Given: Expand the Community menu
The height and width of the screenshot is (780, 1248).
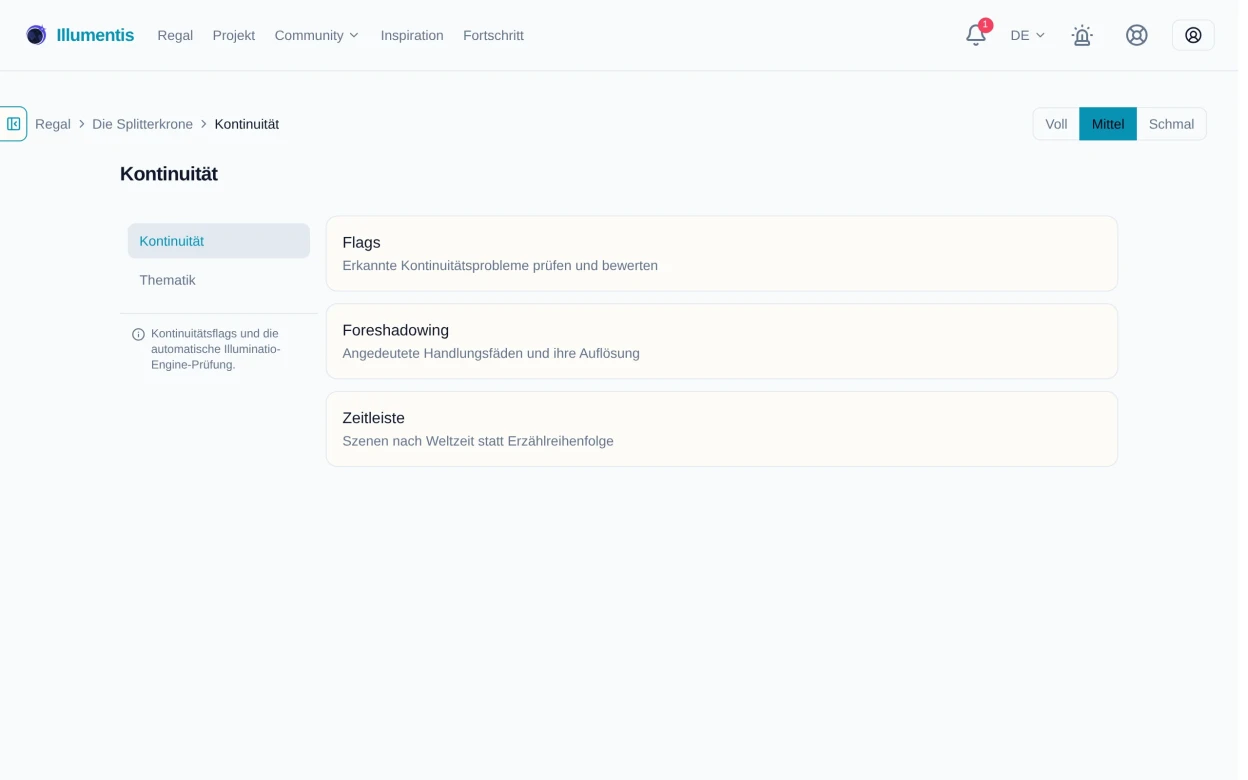Looking at the screenshot, I should [316, 35].
